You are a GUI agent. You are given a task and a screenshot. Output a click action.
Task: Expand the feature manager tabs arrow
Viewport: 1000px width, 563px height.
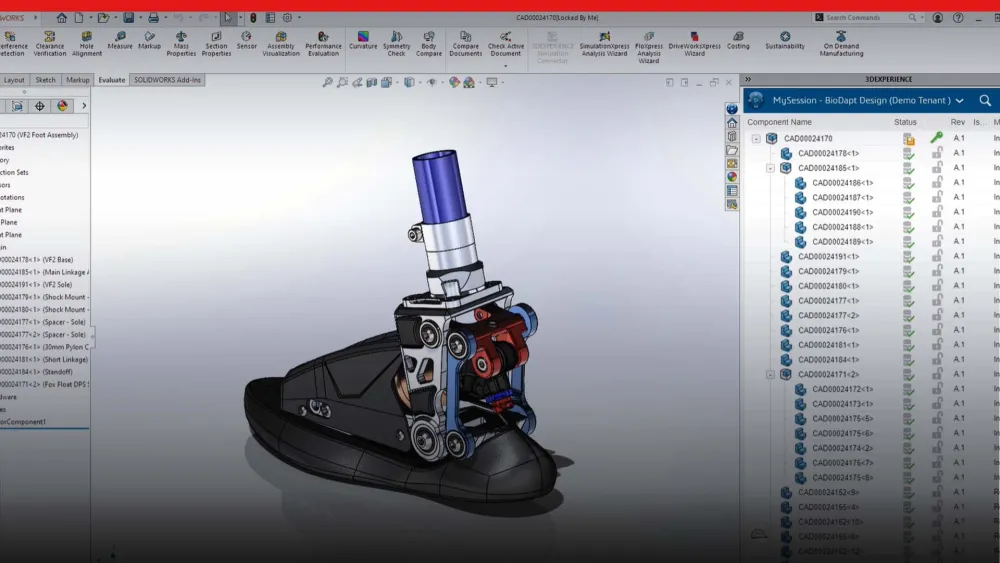pos(84,106)
